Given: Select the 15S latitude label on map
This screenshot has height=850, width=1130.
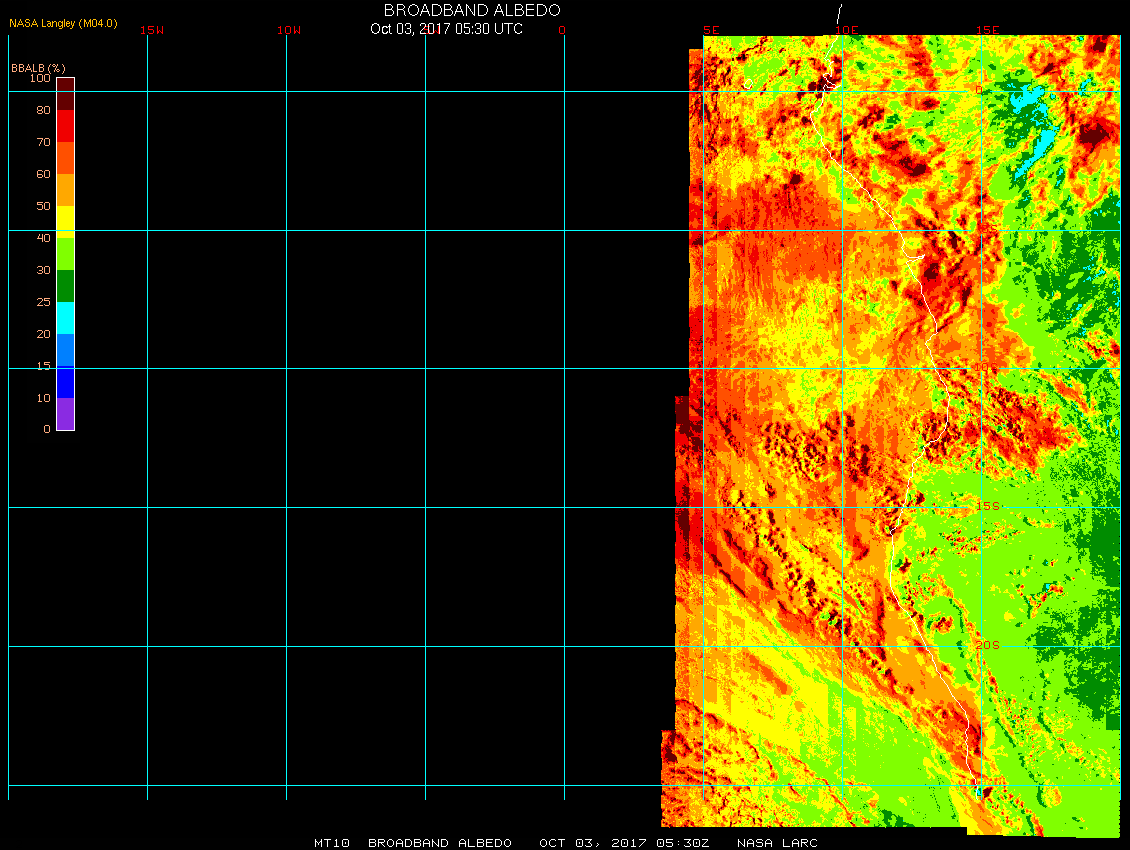Looking at the screenshot, I should point(987,507).
